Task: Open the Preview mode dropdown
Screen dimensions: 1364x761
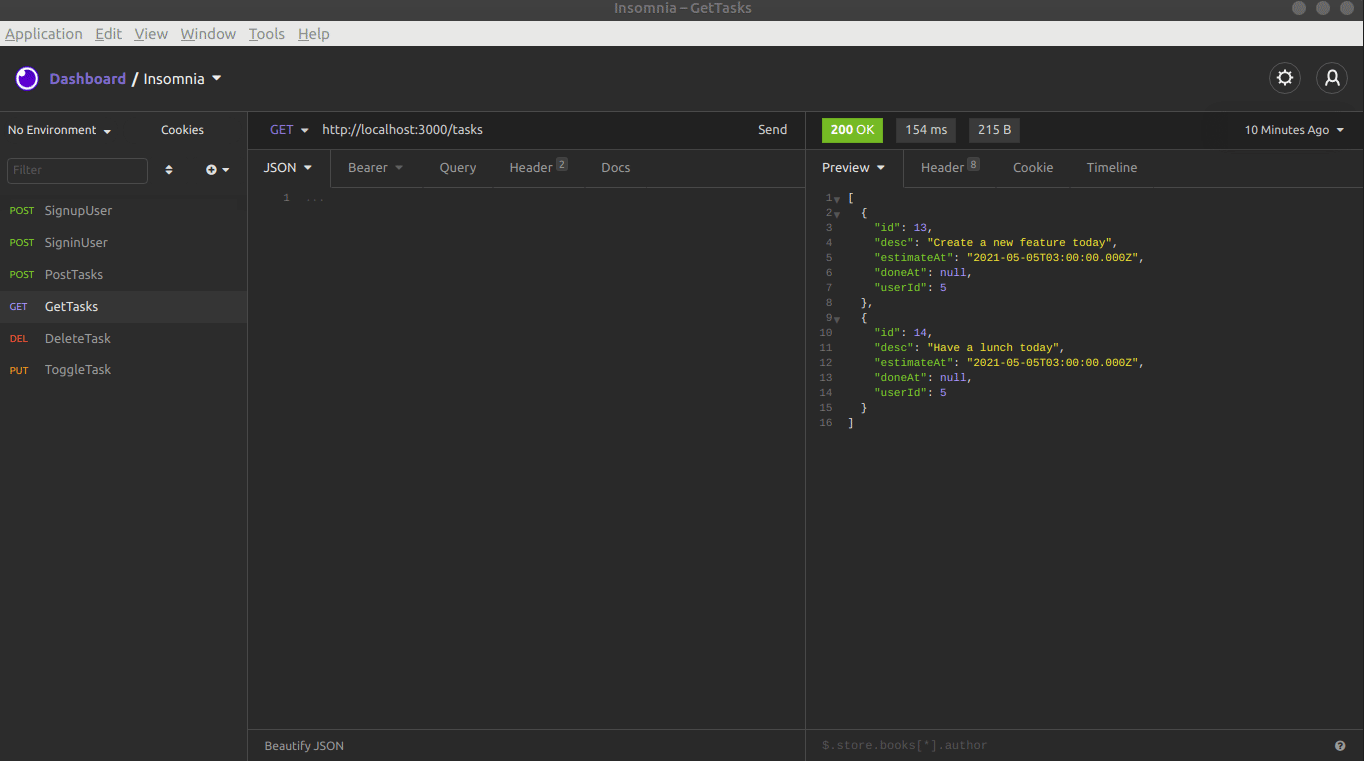Action: click(853, 168)
